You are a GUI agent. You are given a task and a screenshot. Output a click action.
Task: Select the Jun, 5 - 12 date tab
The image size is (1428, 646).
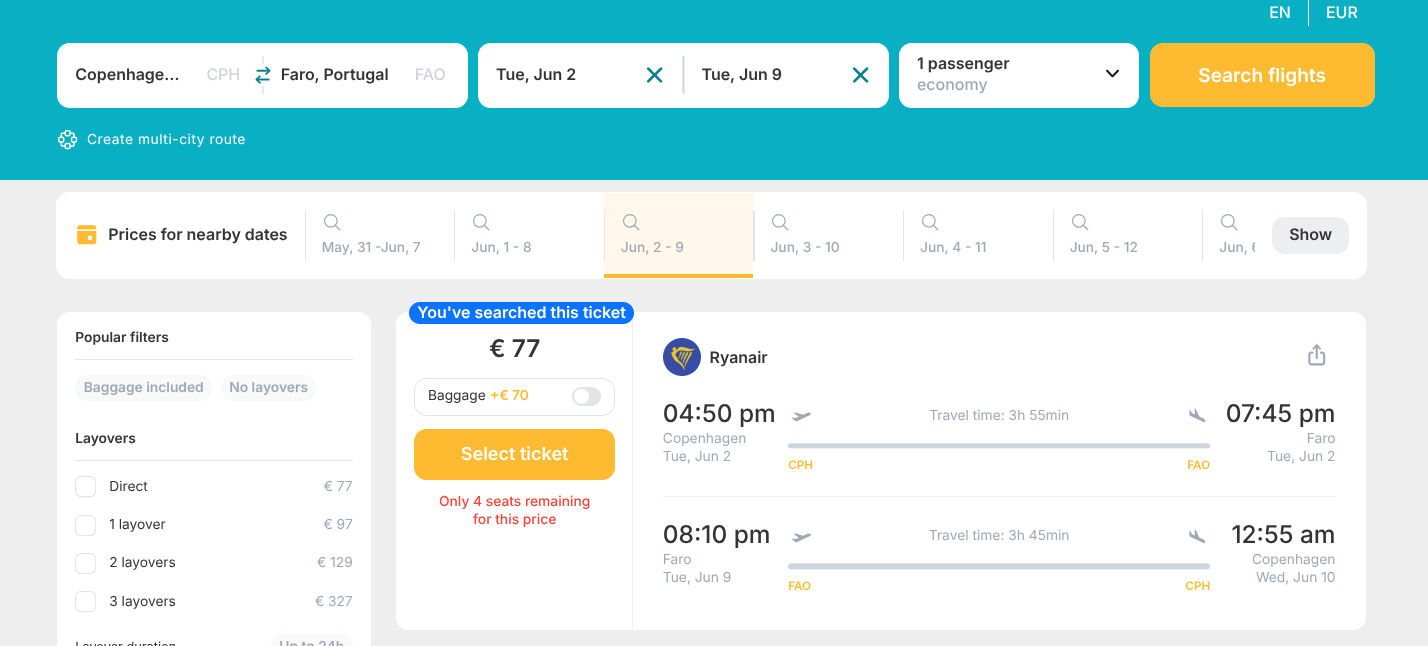point(1103,235)
